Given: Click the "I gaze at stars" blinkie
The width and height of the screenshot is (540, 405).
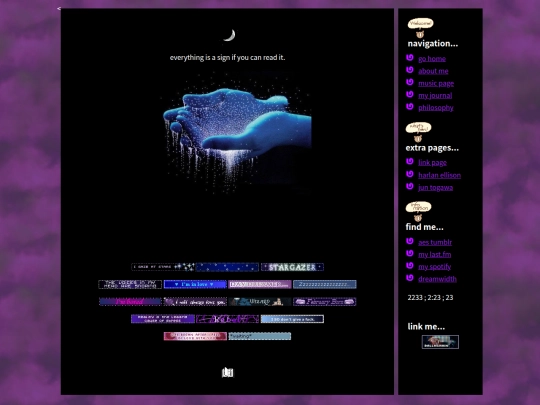Looking at the screenshot, I should point(163,267).
